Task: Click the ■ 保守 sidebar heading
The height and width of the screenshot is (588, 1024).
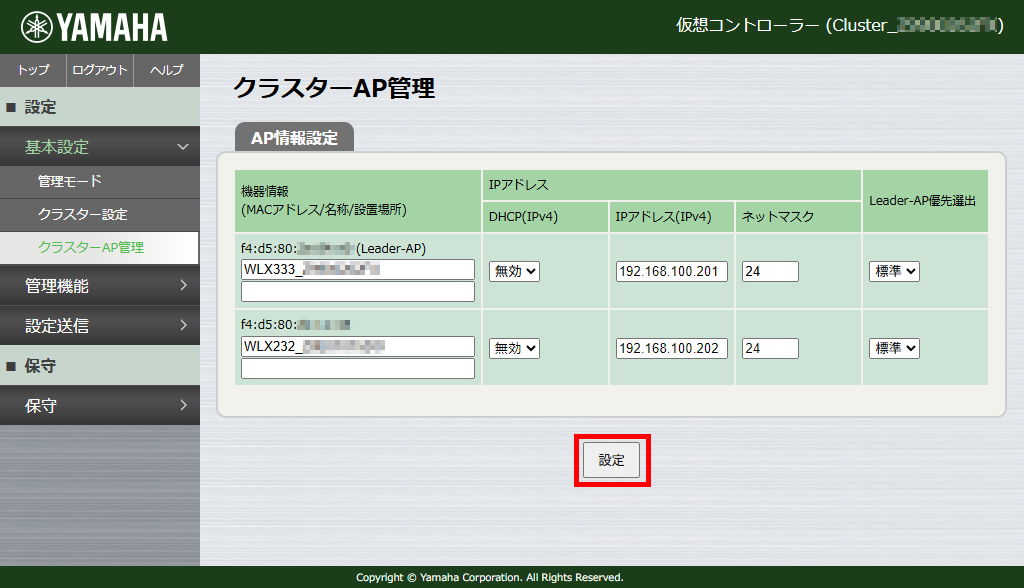Action: tap(100, 366)
